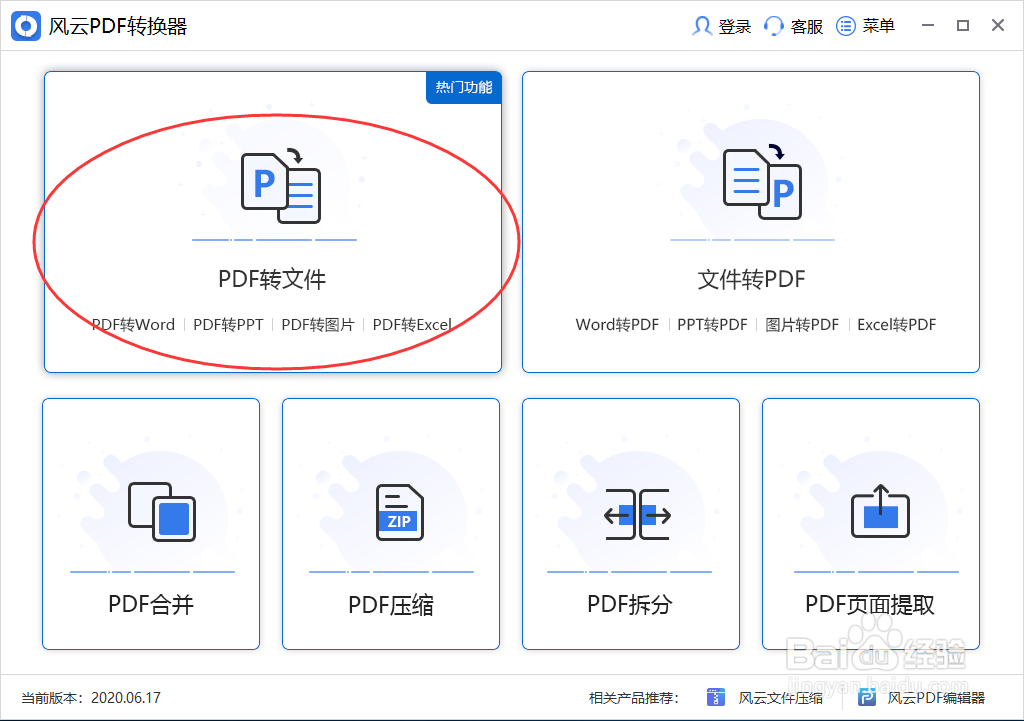This screenshot has width=1024, height=721.
Task: Click the PDF转PPT link
Action: pyautogui.click(x=229, y=324)
